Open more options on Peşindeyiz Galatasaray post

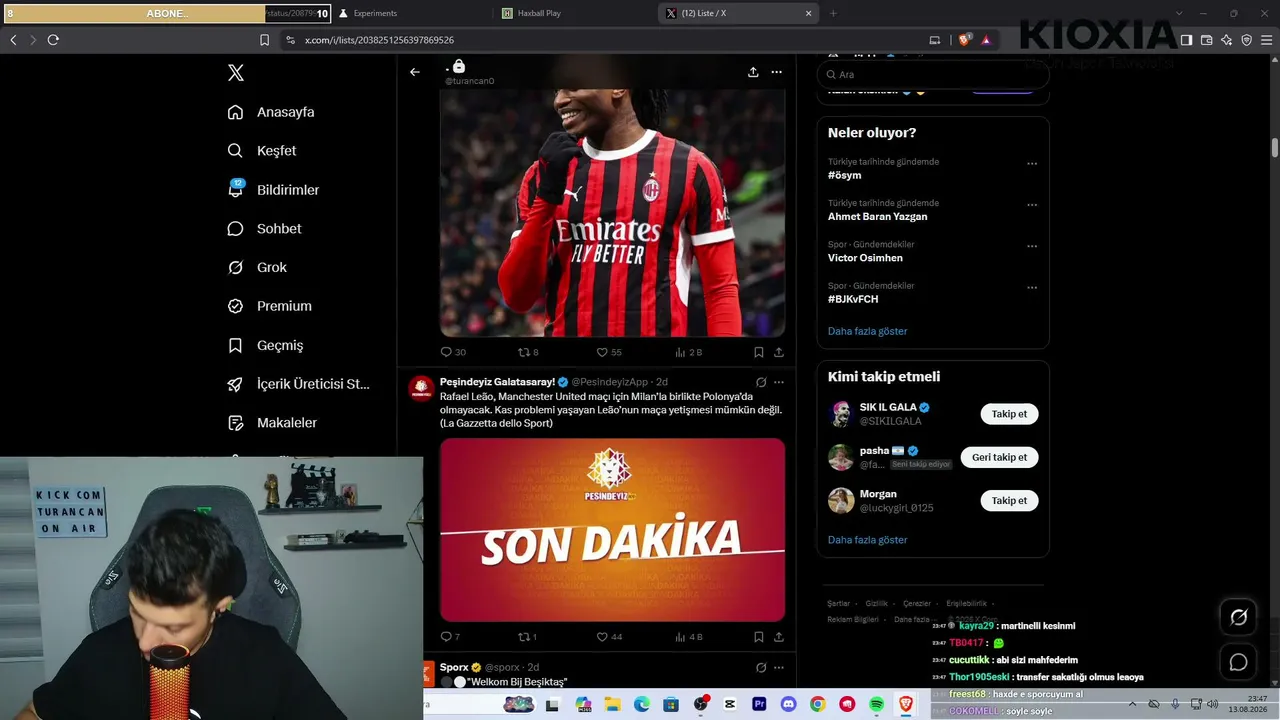[x=779, y=382]
